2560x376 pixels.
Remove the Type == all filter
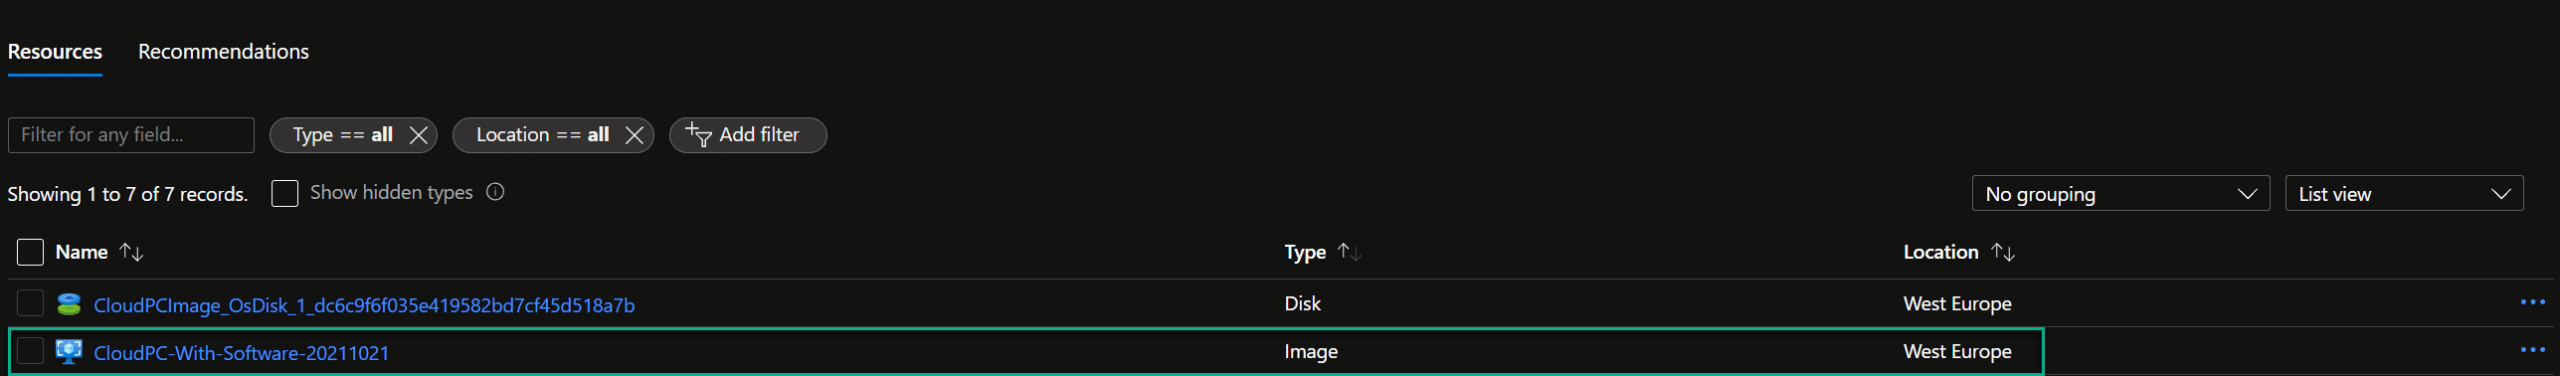click(419, 135)
